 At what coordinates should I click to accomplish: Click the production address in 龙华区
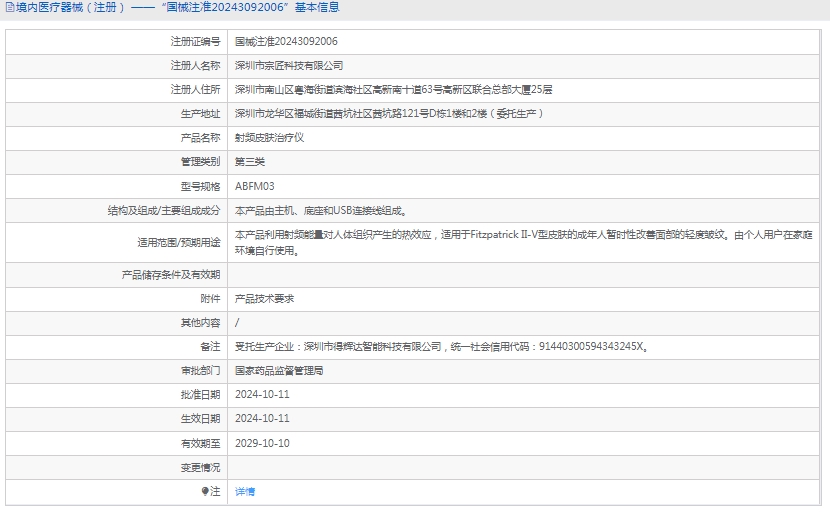[x=389, y=113]
